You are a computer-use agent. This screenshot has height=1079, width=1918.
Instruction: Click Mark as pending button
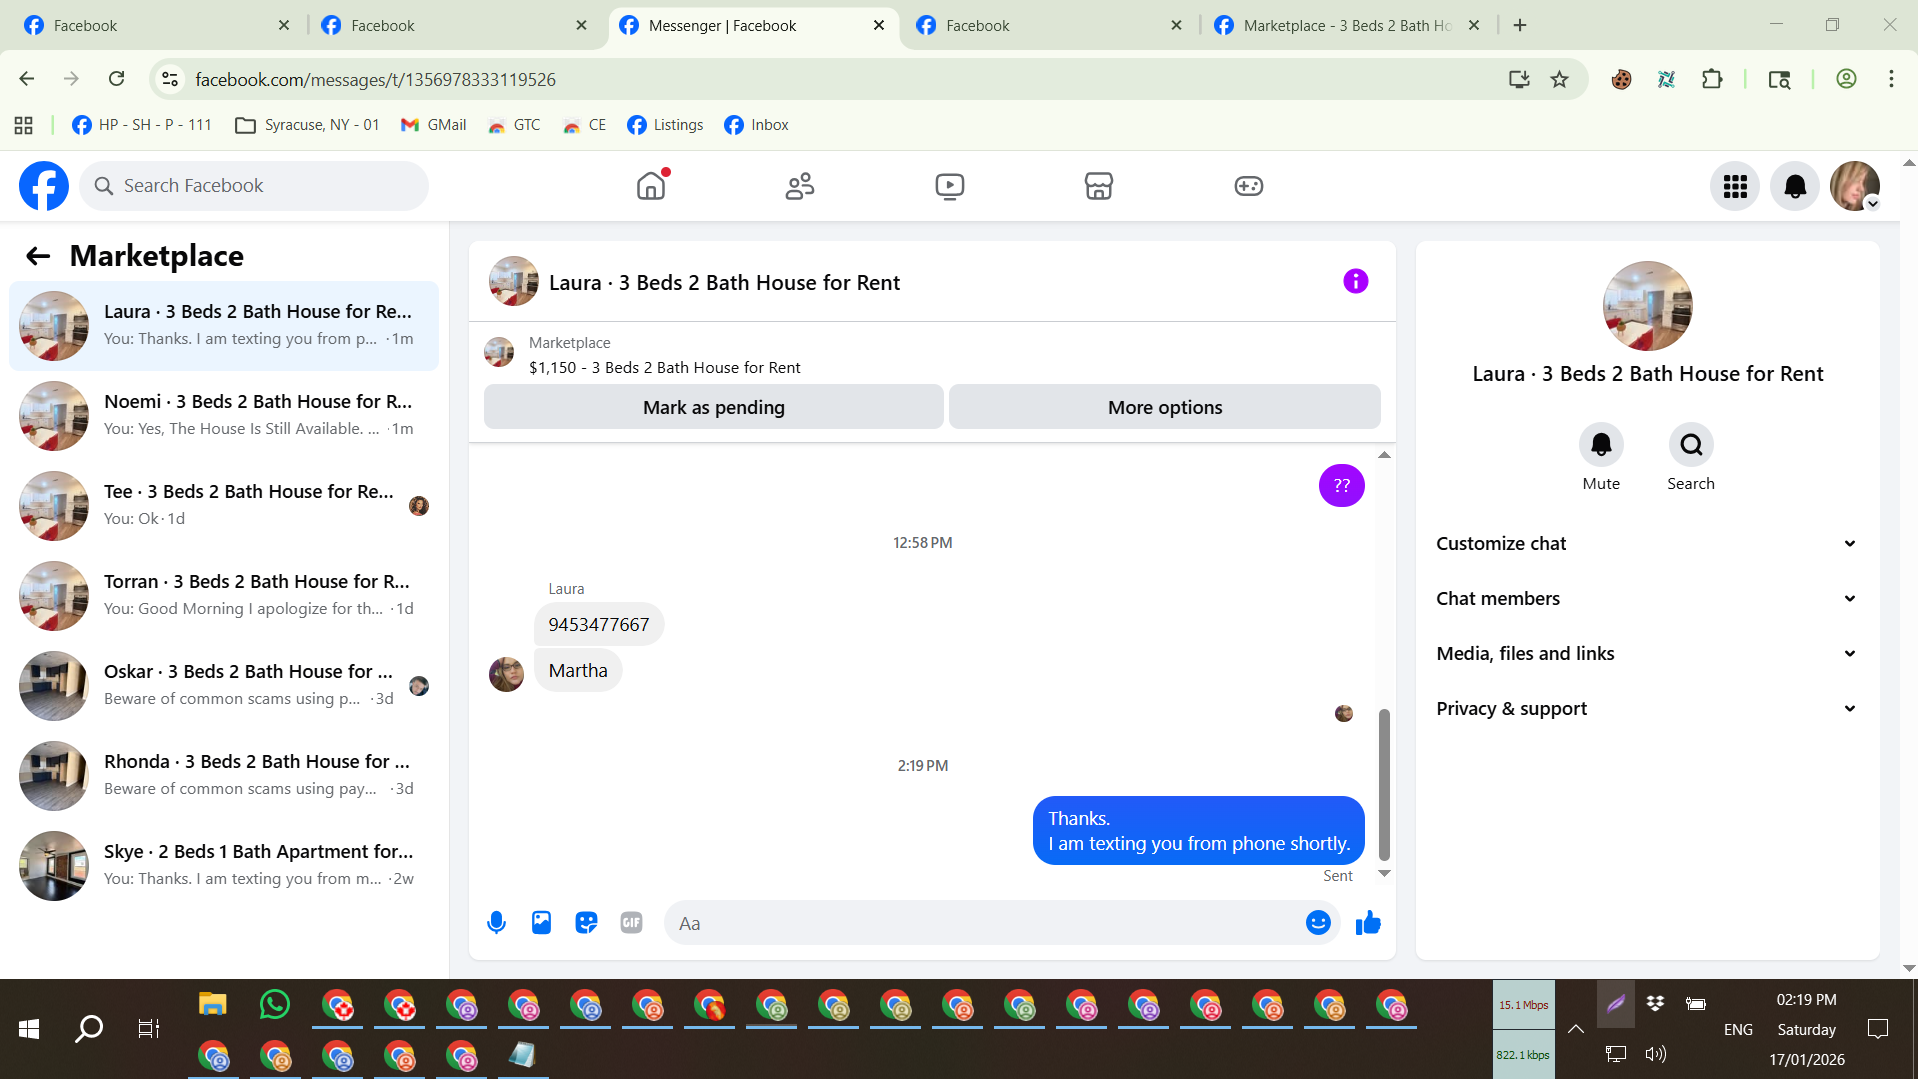click(x=714, y=408)
